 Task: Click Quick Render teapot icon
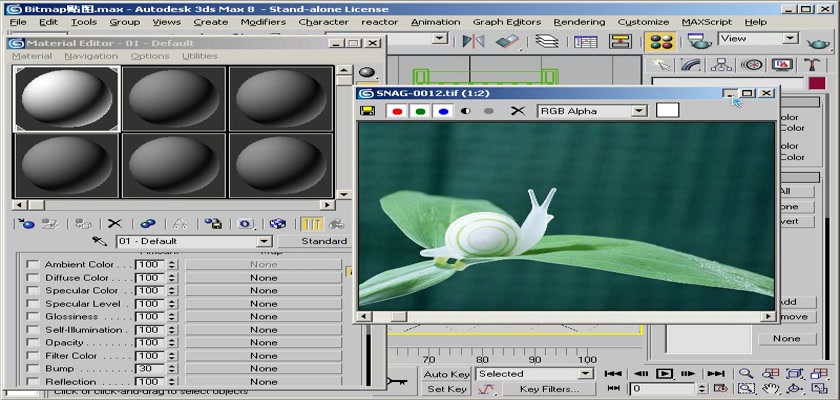click(818, 43)
